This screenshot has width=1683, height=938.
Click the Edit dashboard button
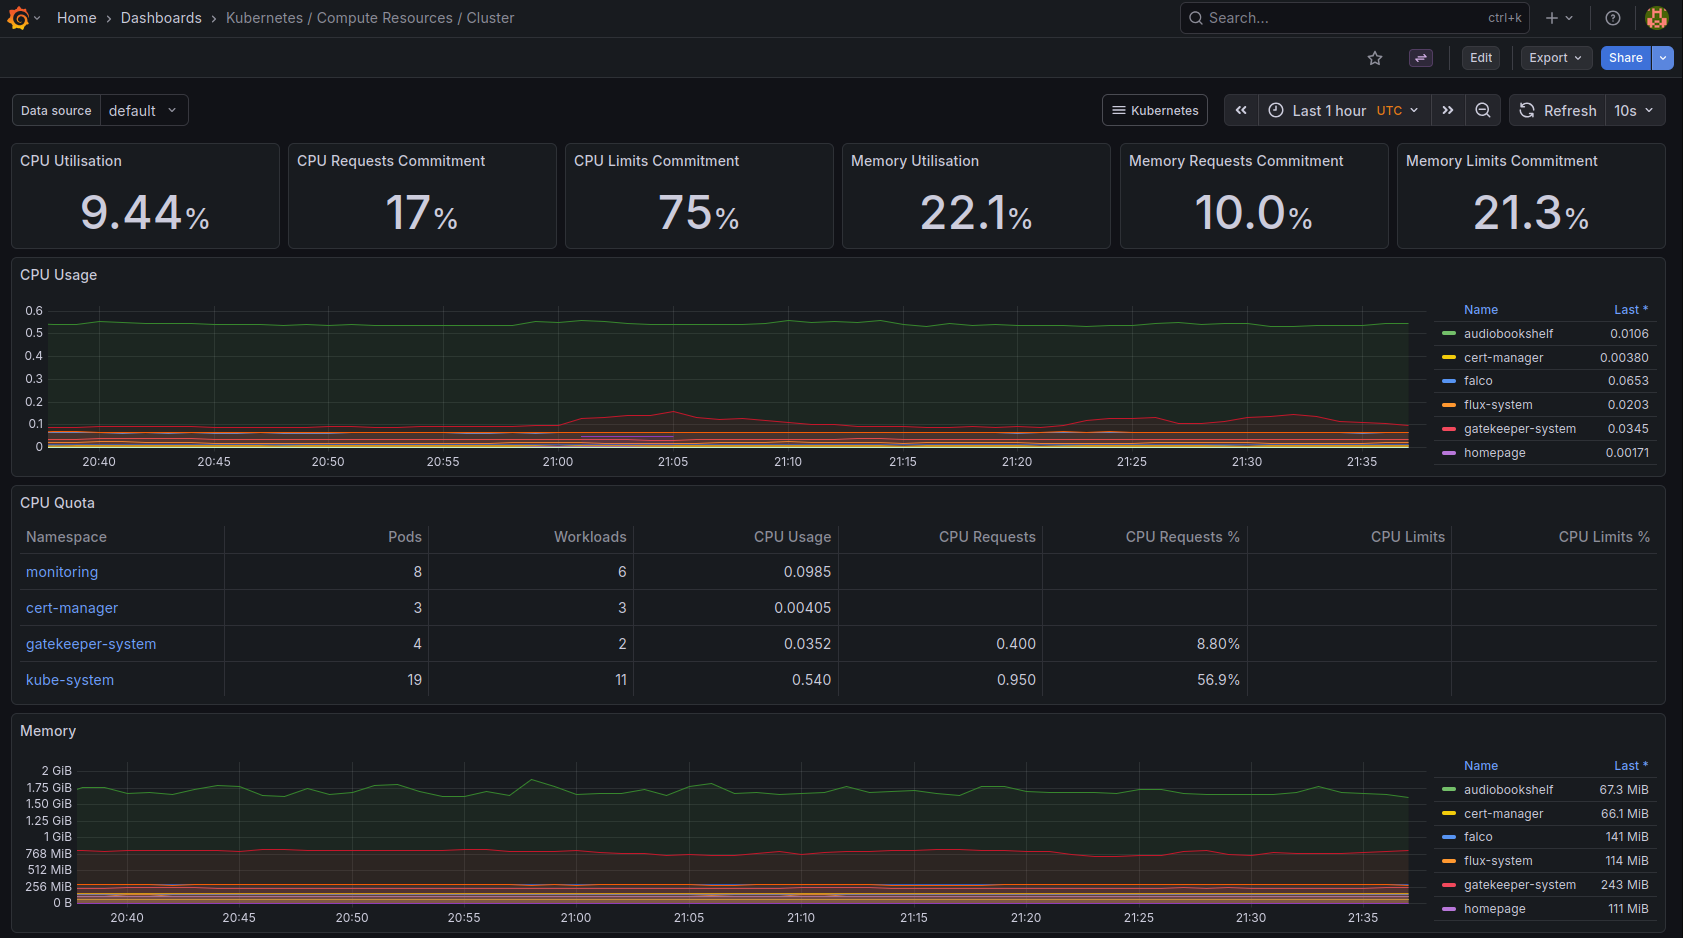(1481, 58)
